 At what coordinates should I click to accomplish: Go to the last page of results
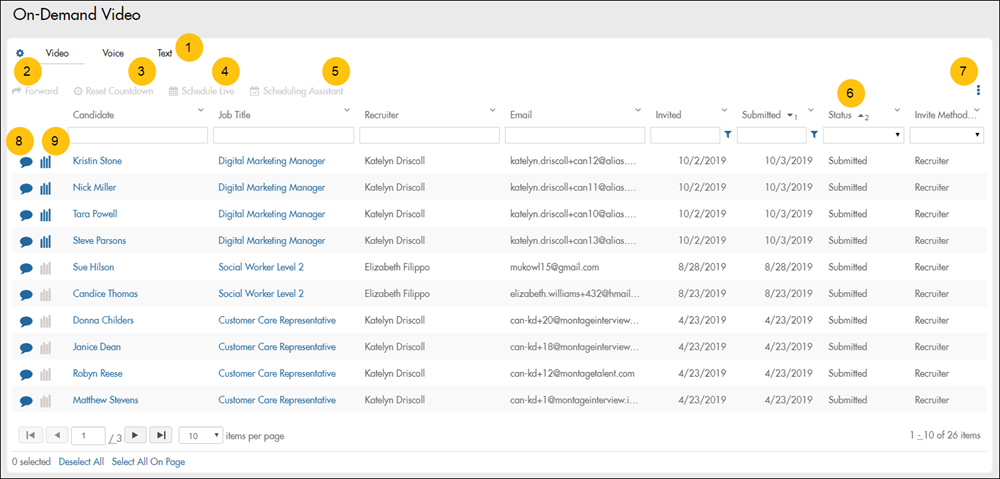[x=160, y=435]
